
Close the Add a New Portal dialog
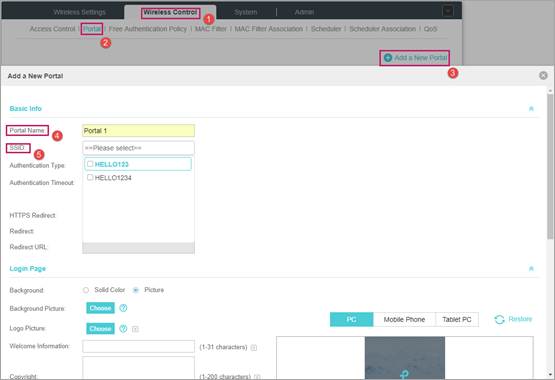[543, 75]
